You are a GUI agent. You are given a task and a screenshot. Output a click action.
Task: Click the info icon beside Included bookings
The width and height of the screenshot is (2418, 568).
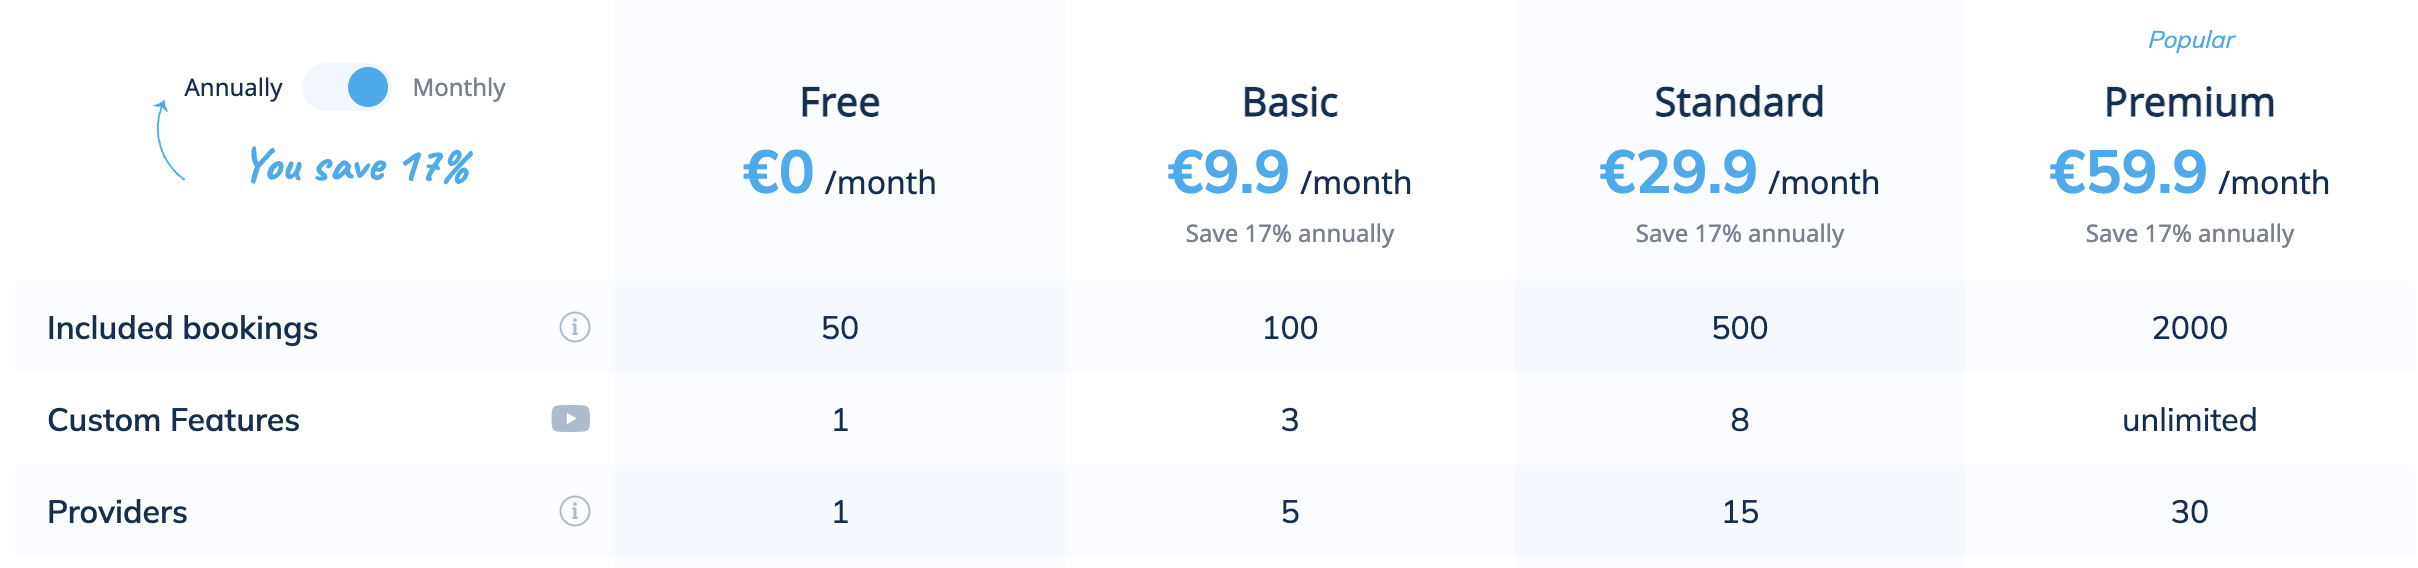coord(575,327)
